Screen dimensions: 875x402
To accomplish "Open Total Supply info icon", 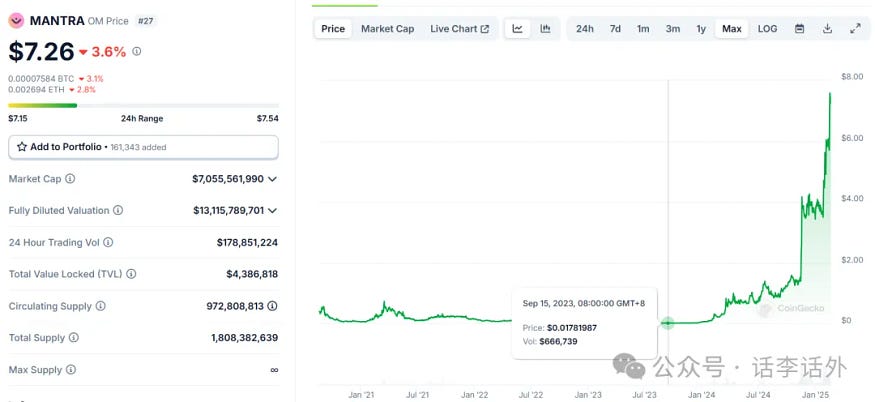I will 74,338.
